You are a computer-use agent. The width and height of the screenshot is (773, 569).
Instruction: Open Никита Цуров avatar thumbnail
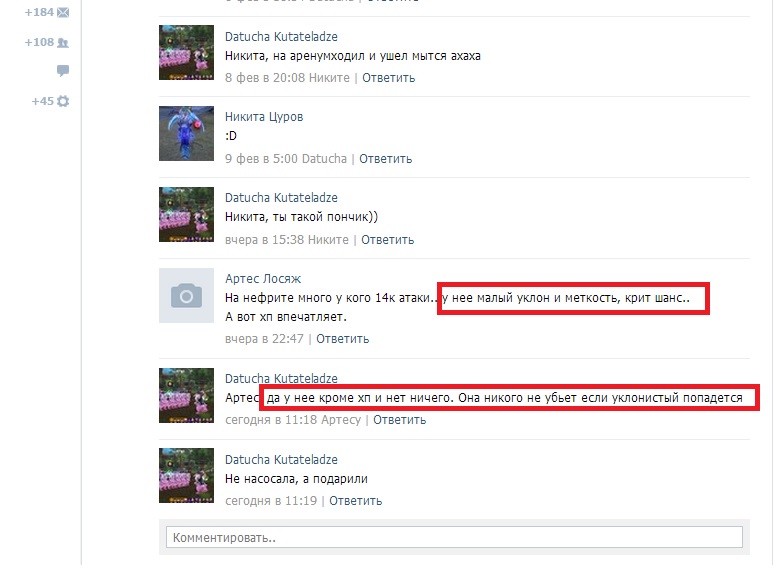(186, 133)
